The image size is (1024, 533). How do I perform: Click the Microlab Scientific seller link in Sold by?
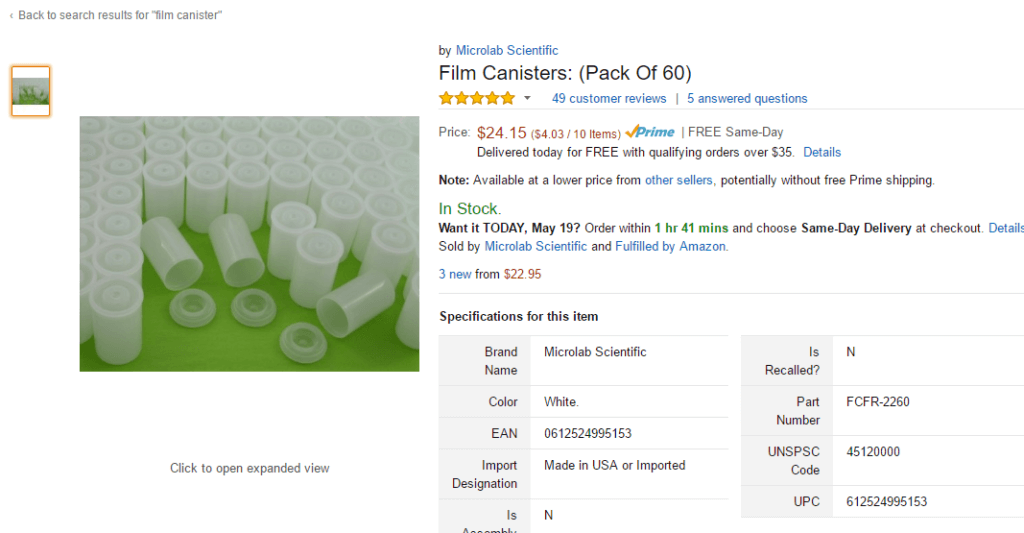[x=536, y=246]
